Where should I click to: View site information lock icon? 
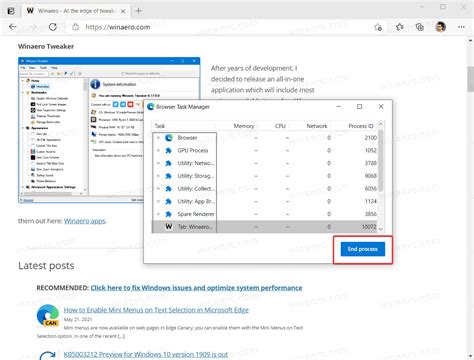click(x=76, y=27)
